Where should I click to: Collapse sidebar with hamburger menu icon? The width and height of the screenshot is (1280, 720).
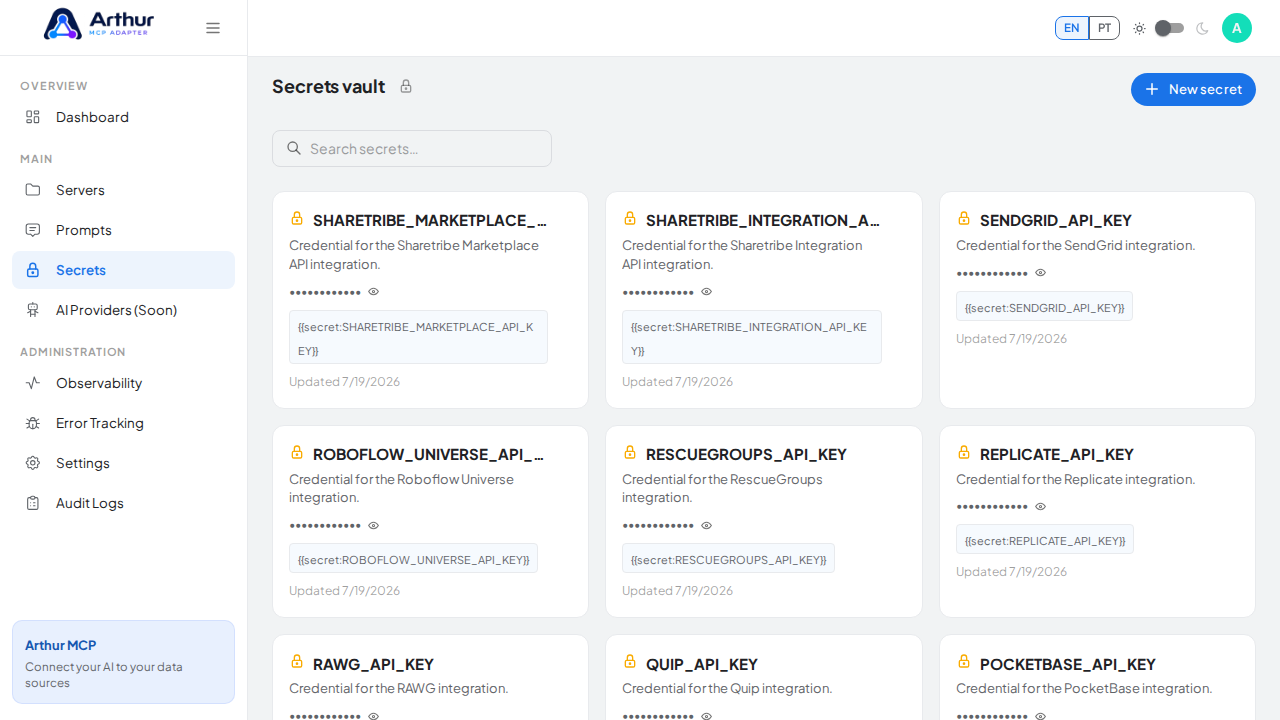(x=213, y=28)
